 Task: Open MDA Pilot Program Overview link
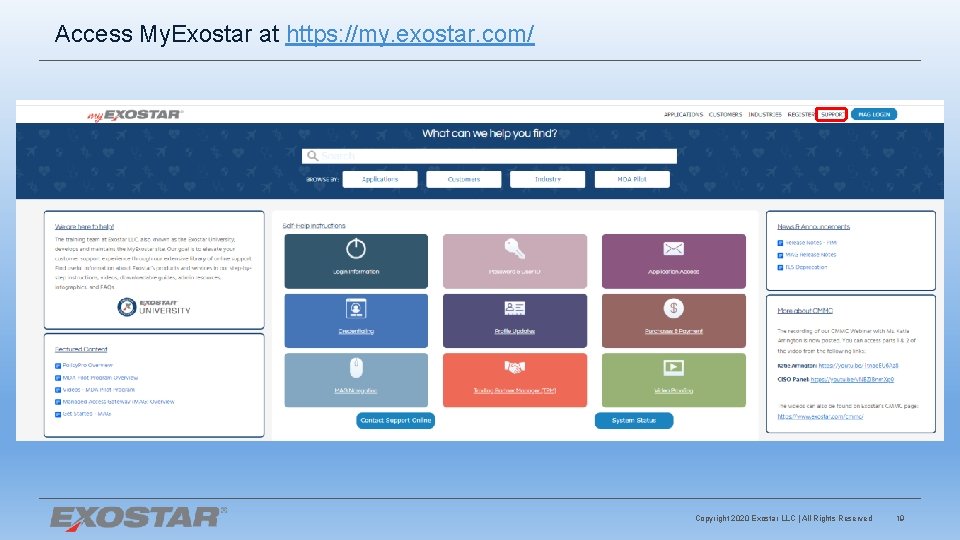(100, 378)
